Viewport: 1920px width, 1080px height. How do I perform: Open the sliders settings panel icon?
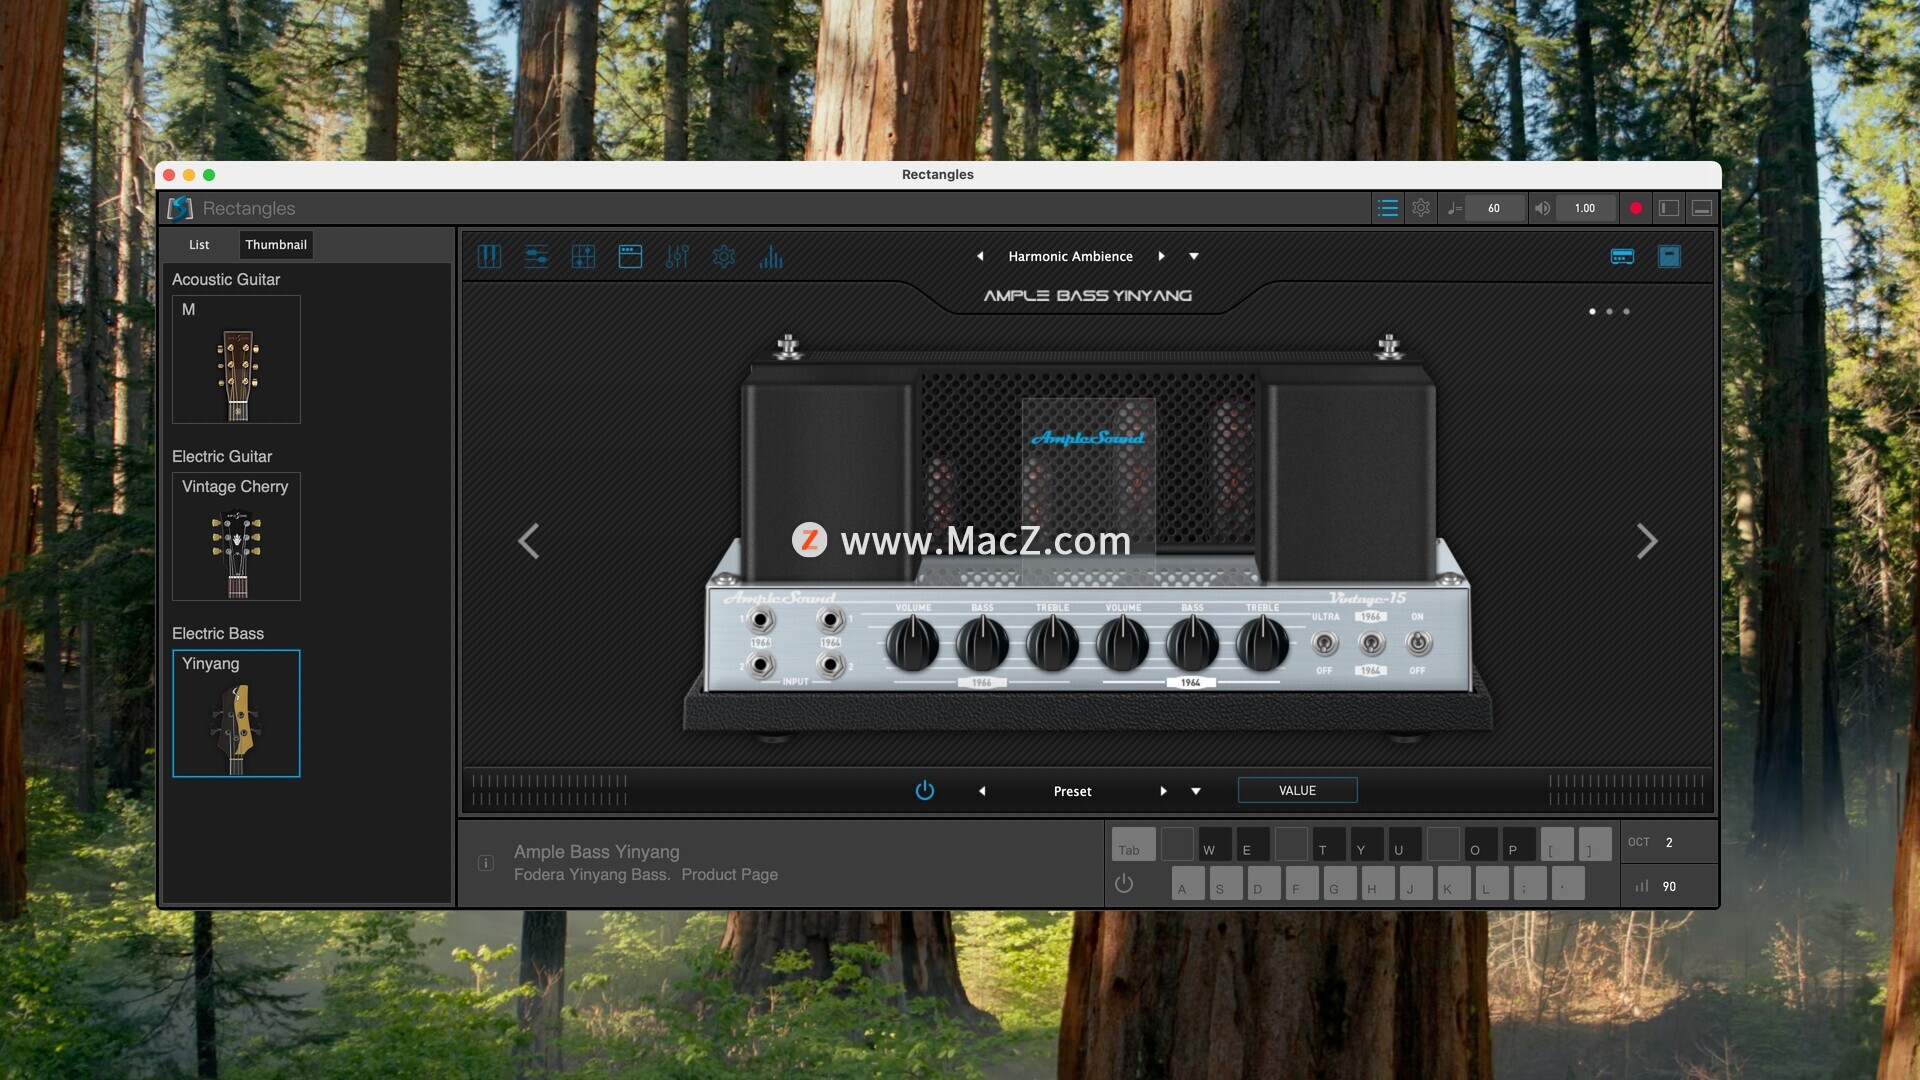point(536,257)
